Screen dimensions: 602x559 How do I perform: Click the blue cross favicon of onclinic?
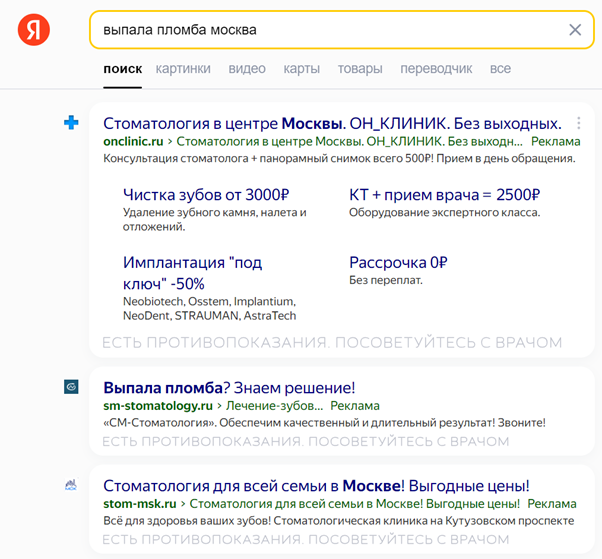pos(71,123)
